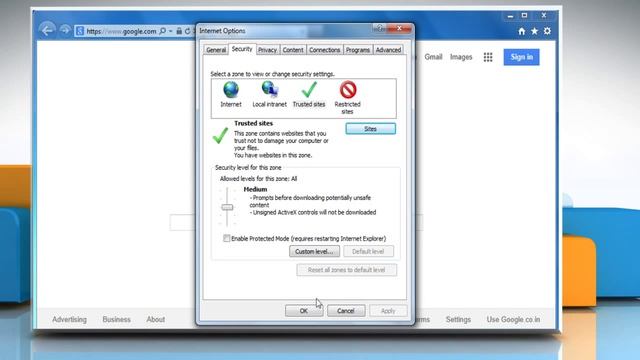This screenshot has height=360, width=640.
Task: Close the Internet Options dialog
Action: [x=399, y=28]
